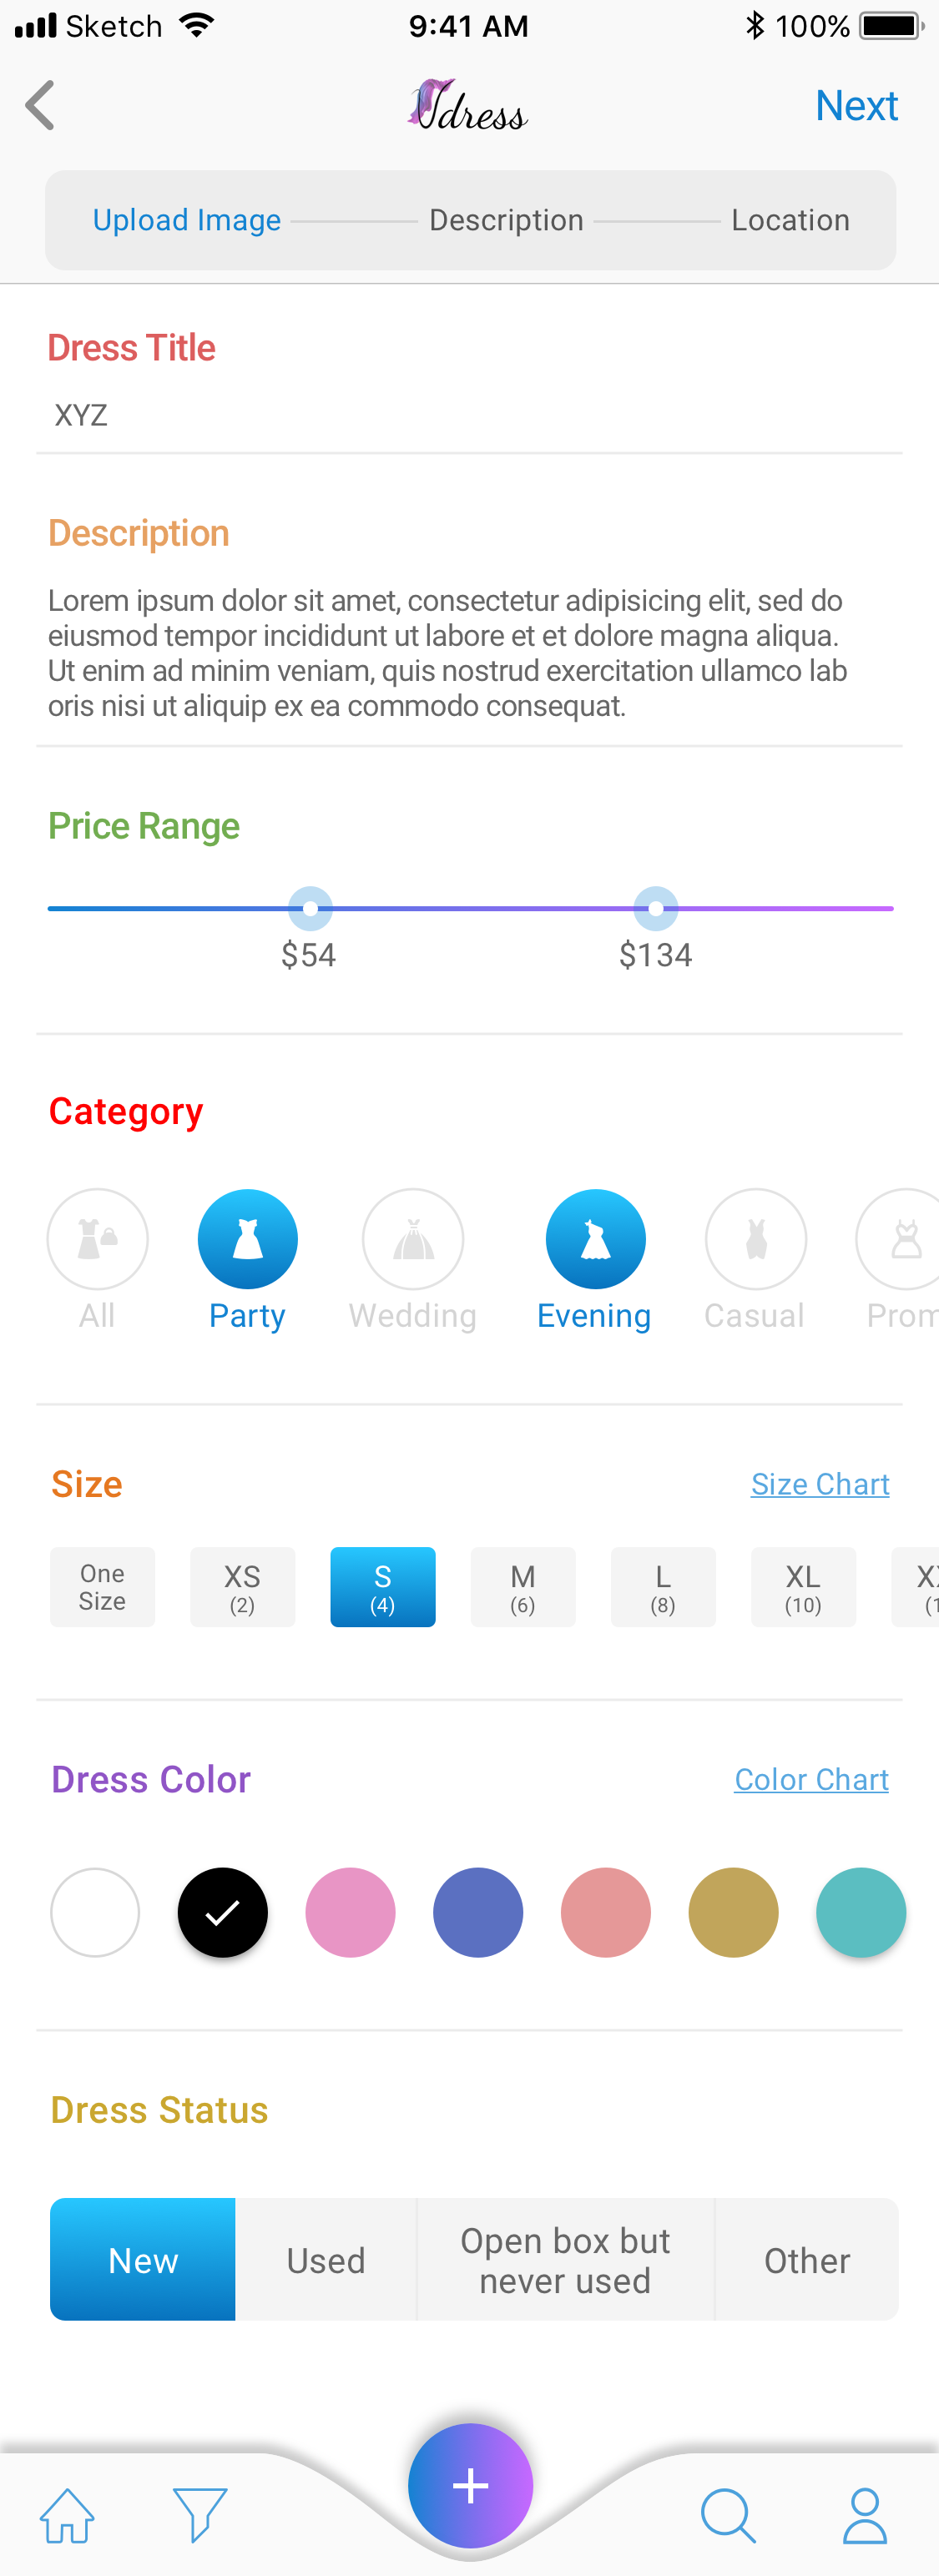Select the Casual category icon
The width and height of the screenshot is (939, 2576).
pos(756,1239)
